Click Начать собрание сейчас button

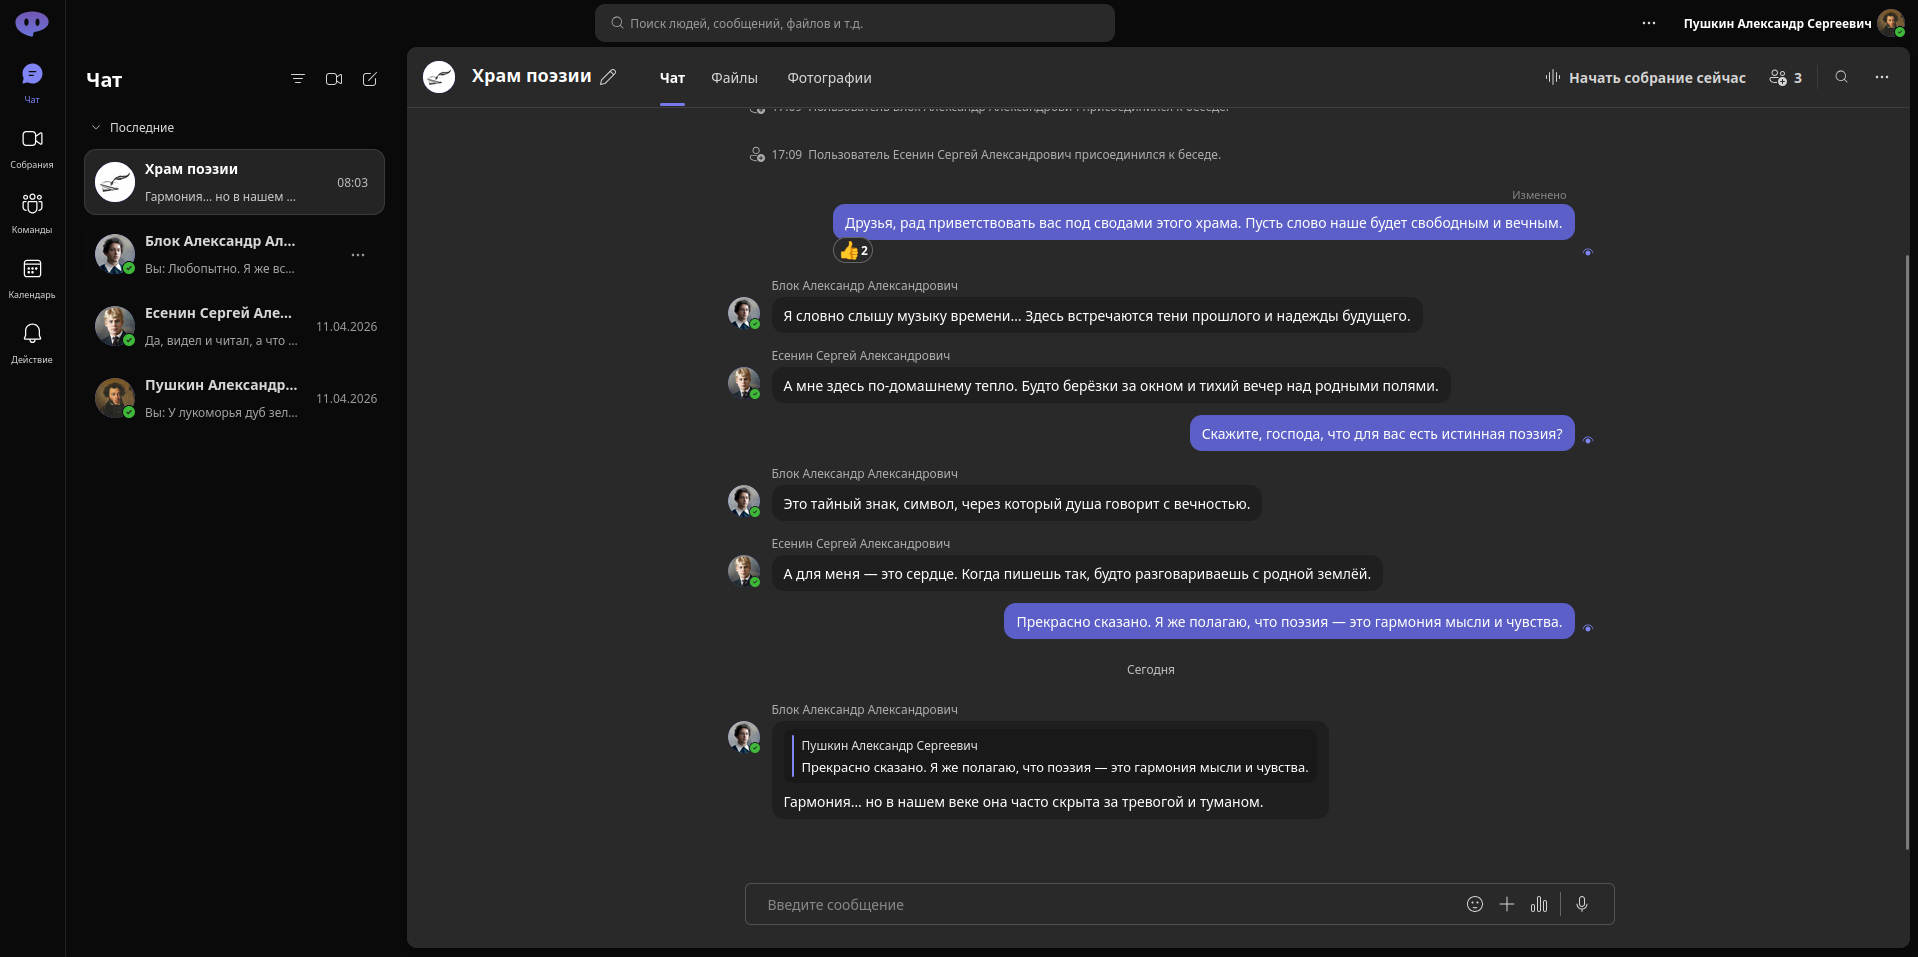1646,78
